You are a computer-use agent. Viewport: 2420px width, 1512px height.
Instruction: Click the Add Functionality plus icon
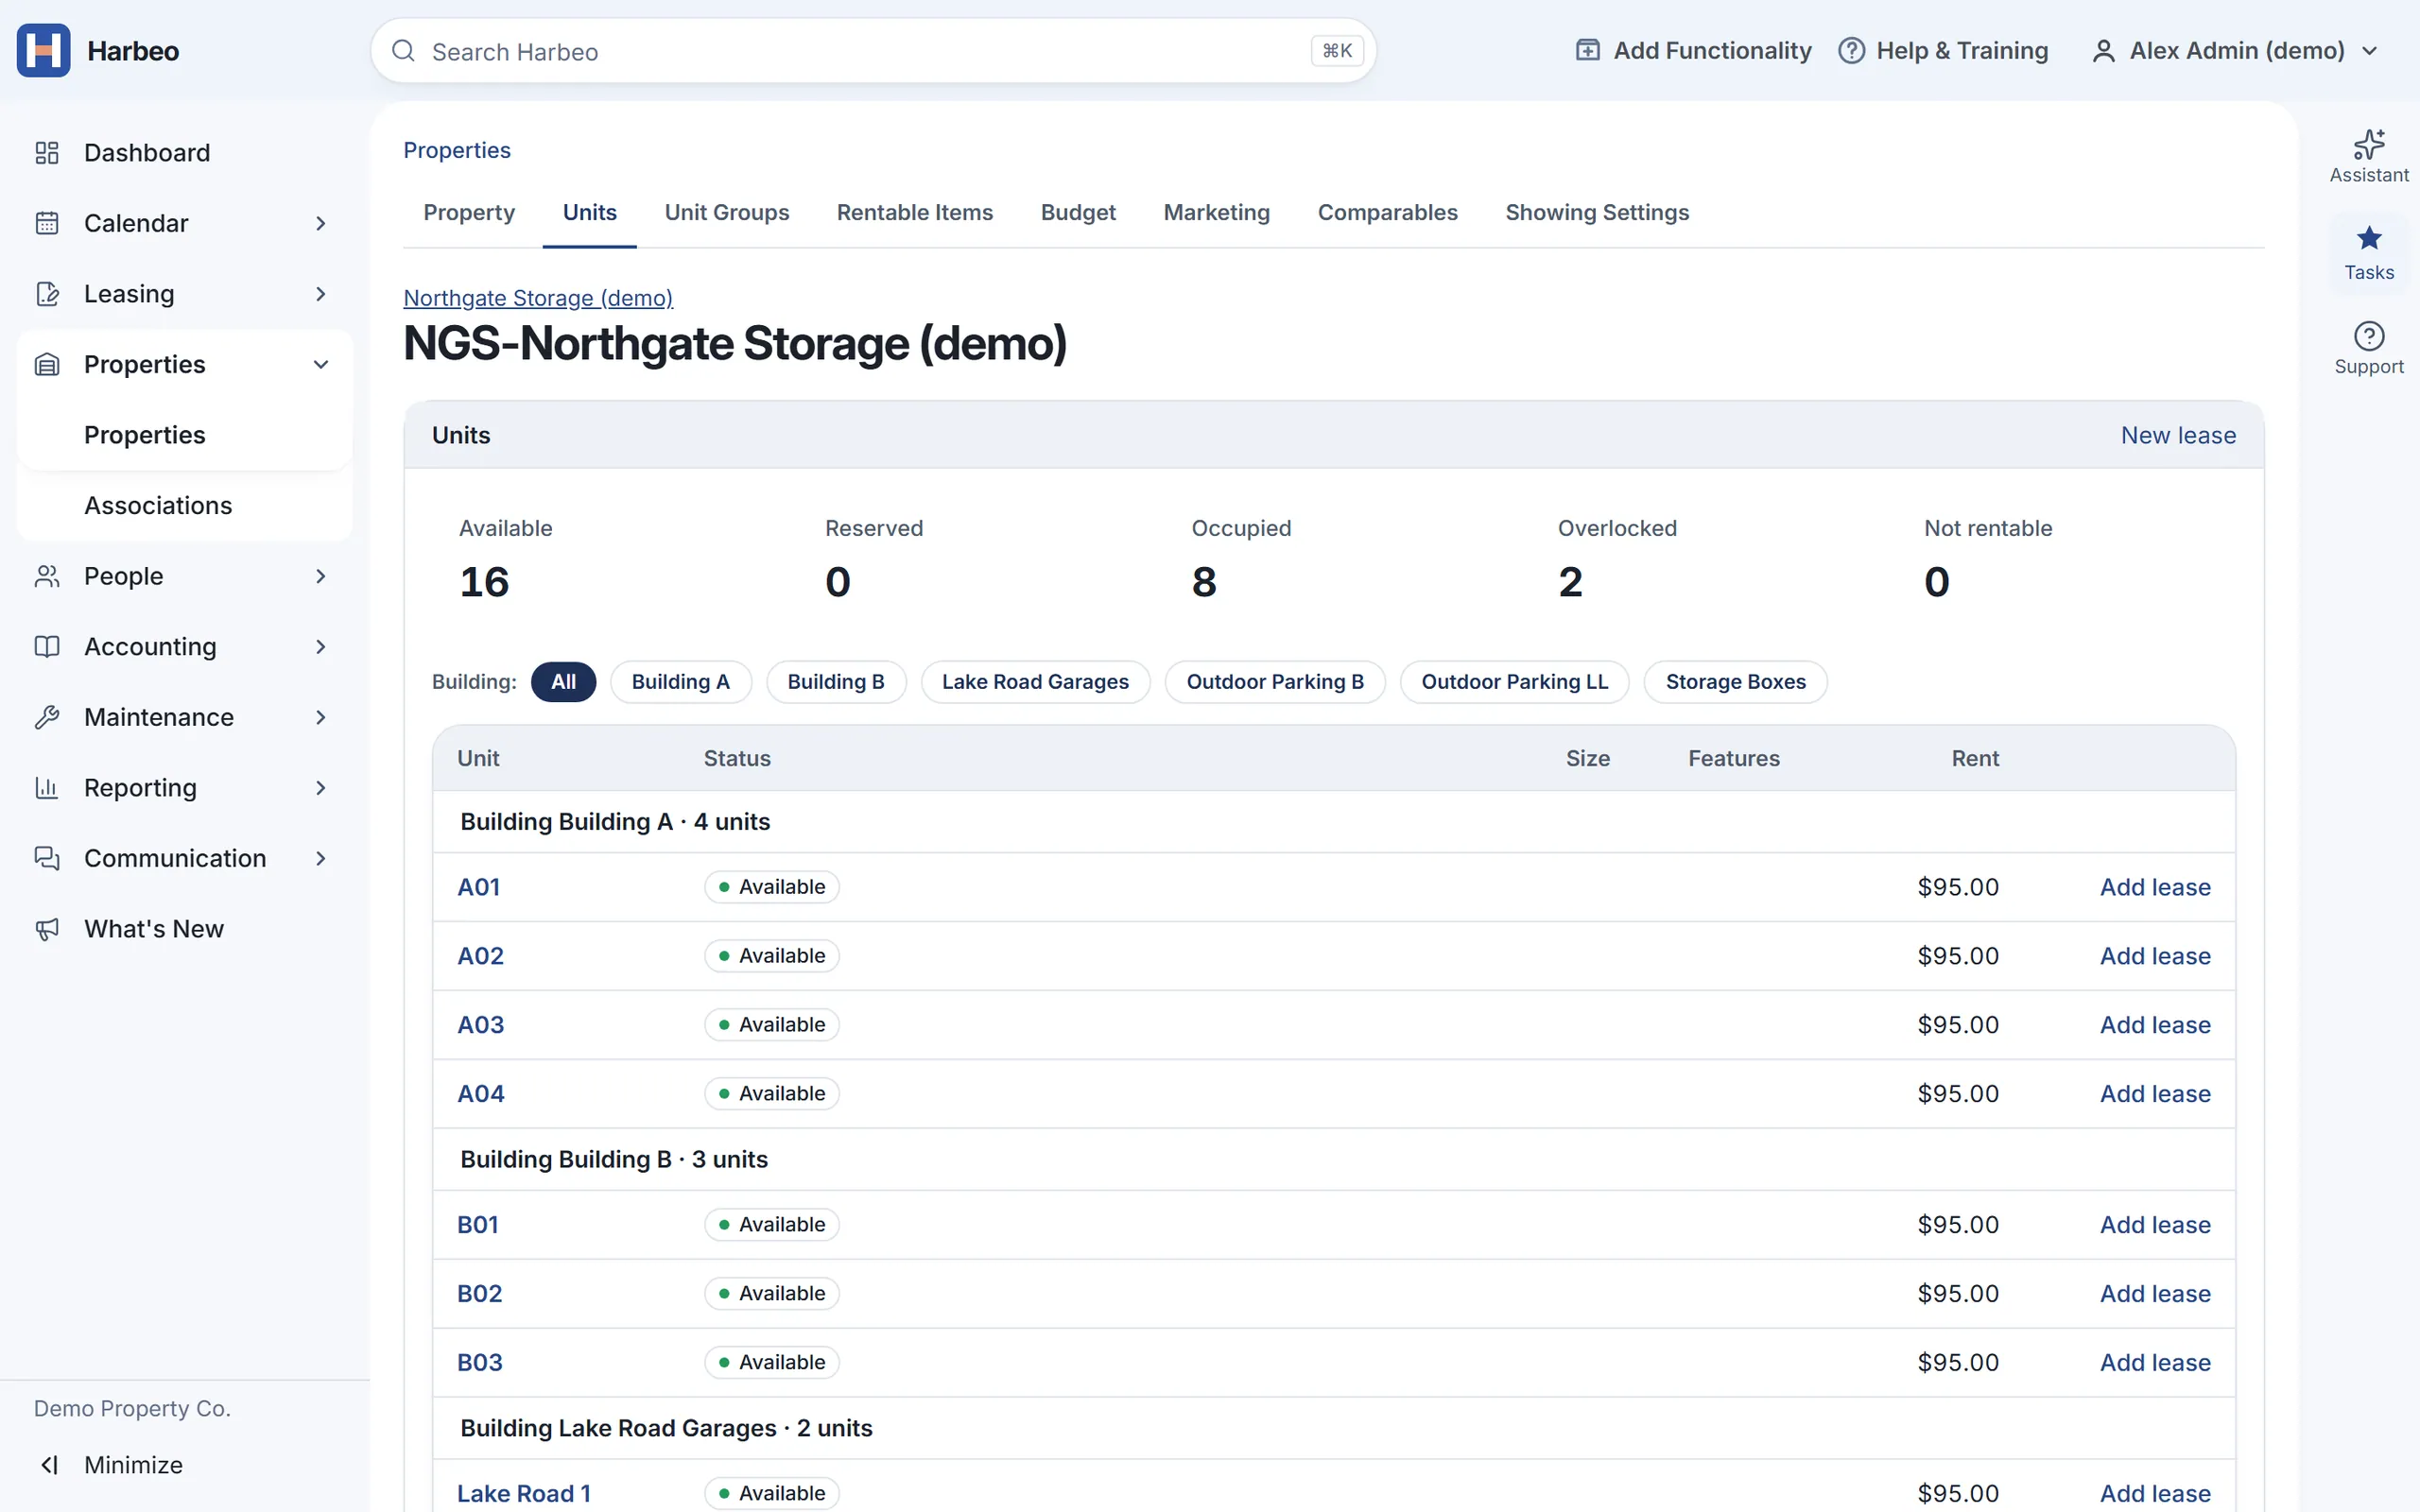point(1587,50)
